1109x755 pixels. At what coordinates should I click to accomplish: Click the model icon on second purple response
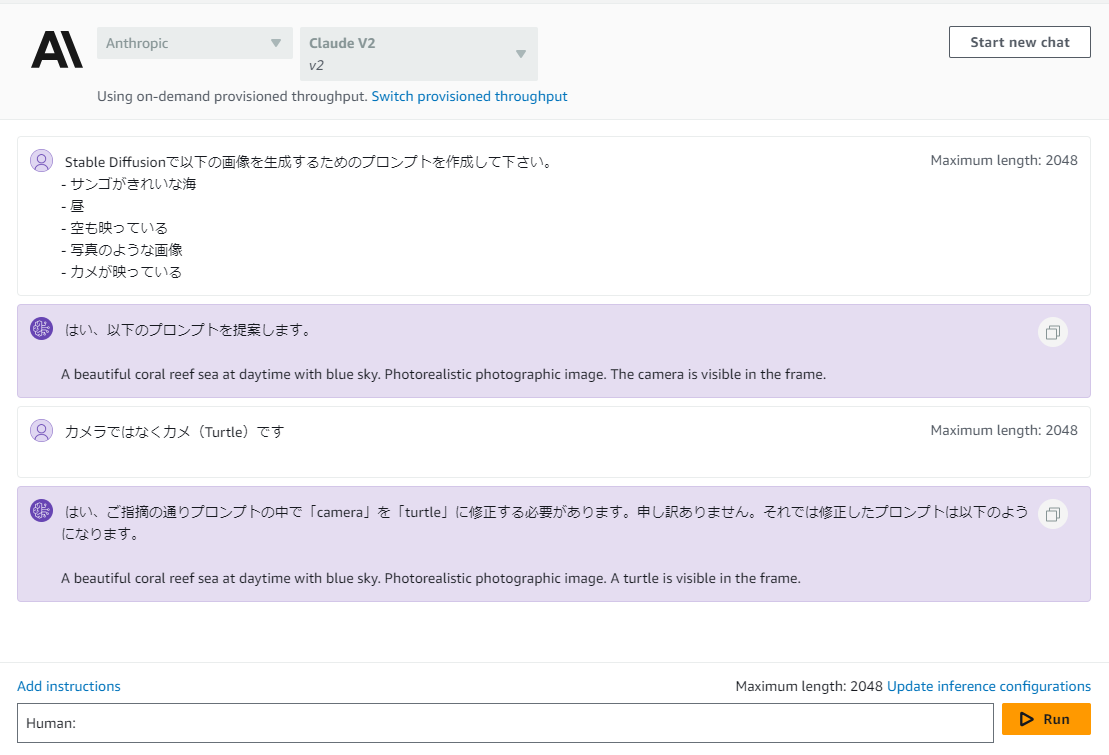pos(42,510)
